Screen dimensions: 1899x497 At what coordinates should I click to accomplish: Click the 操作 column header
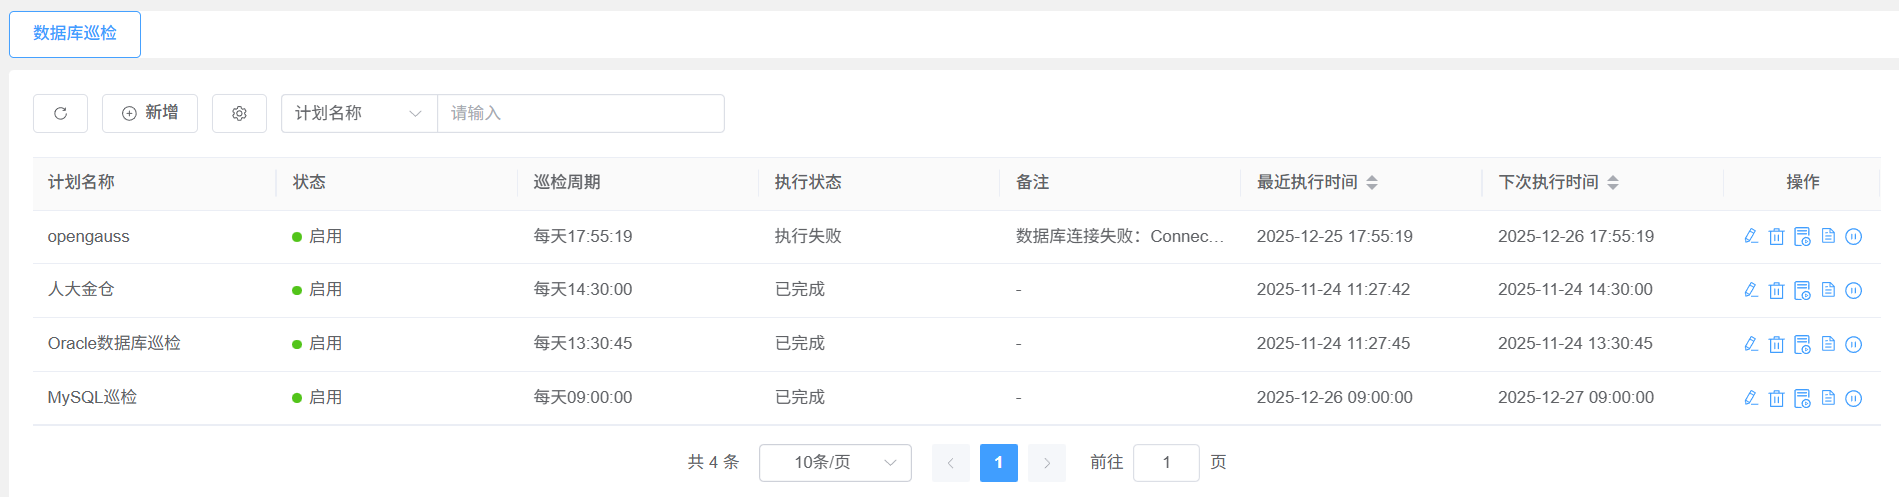click(x=1803, y=182)
